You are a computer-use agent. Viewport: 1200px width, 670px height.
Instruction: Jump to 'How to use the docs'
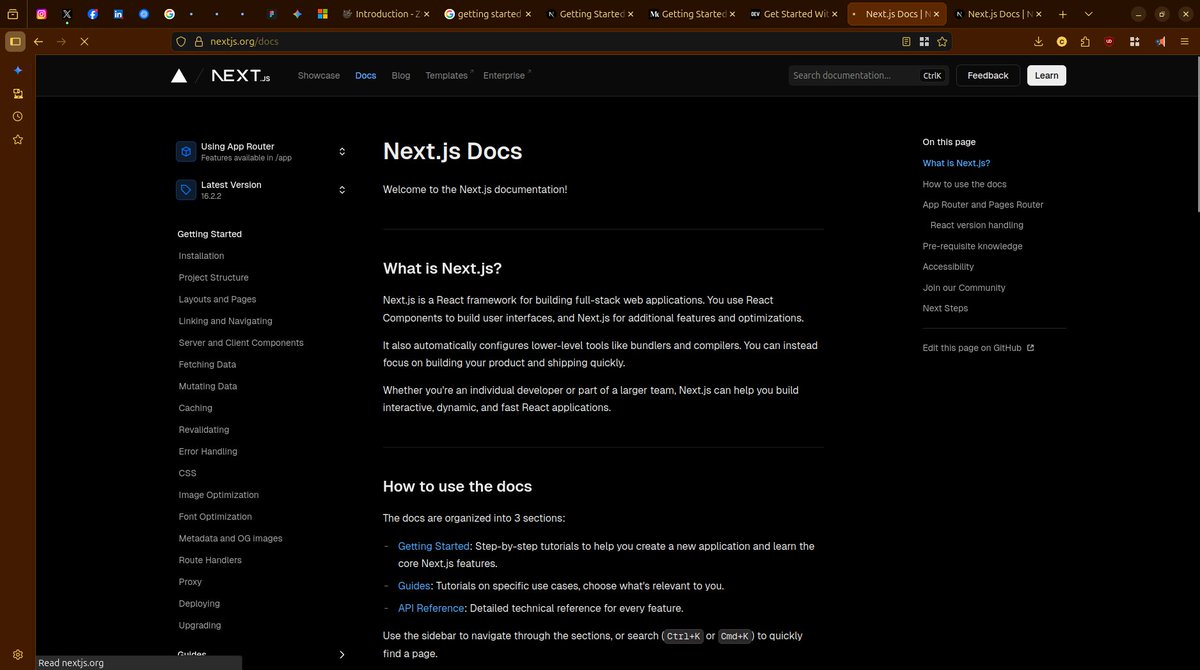click(964, 184)
